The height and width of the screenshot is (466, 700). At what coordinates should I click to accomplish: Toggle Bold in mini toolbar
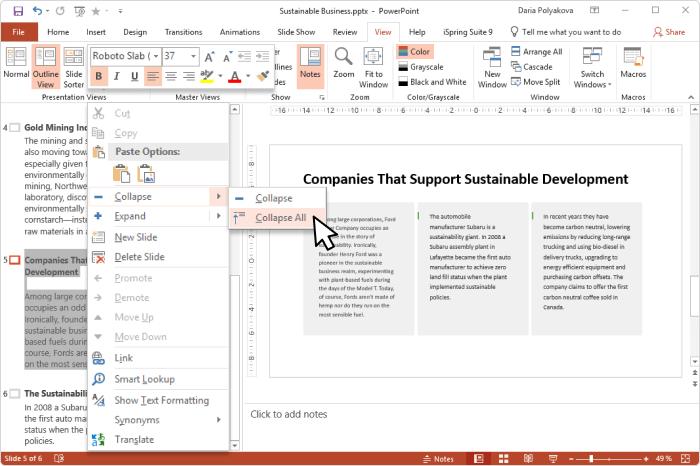click(x=99, y=76)
